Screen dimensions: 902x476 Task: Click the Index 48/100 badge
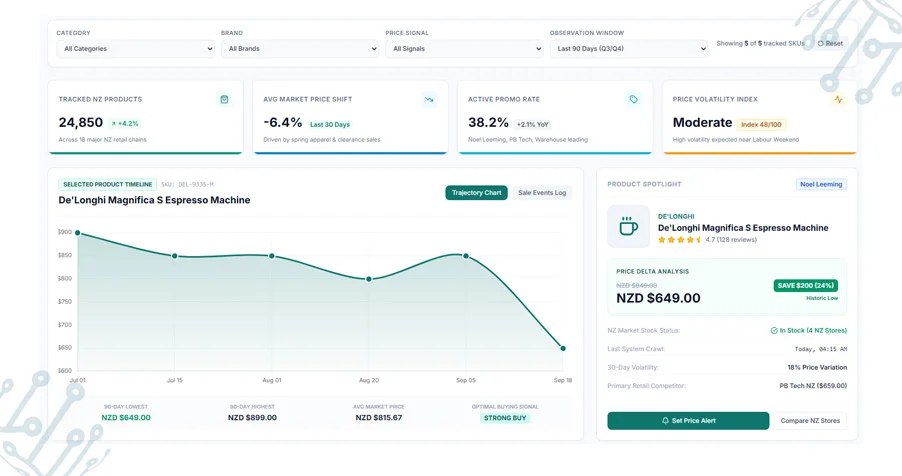click(x=761, y=124)
